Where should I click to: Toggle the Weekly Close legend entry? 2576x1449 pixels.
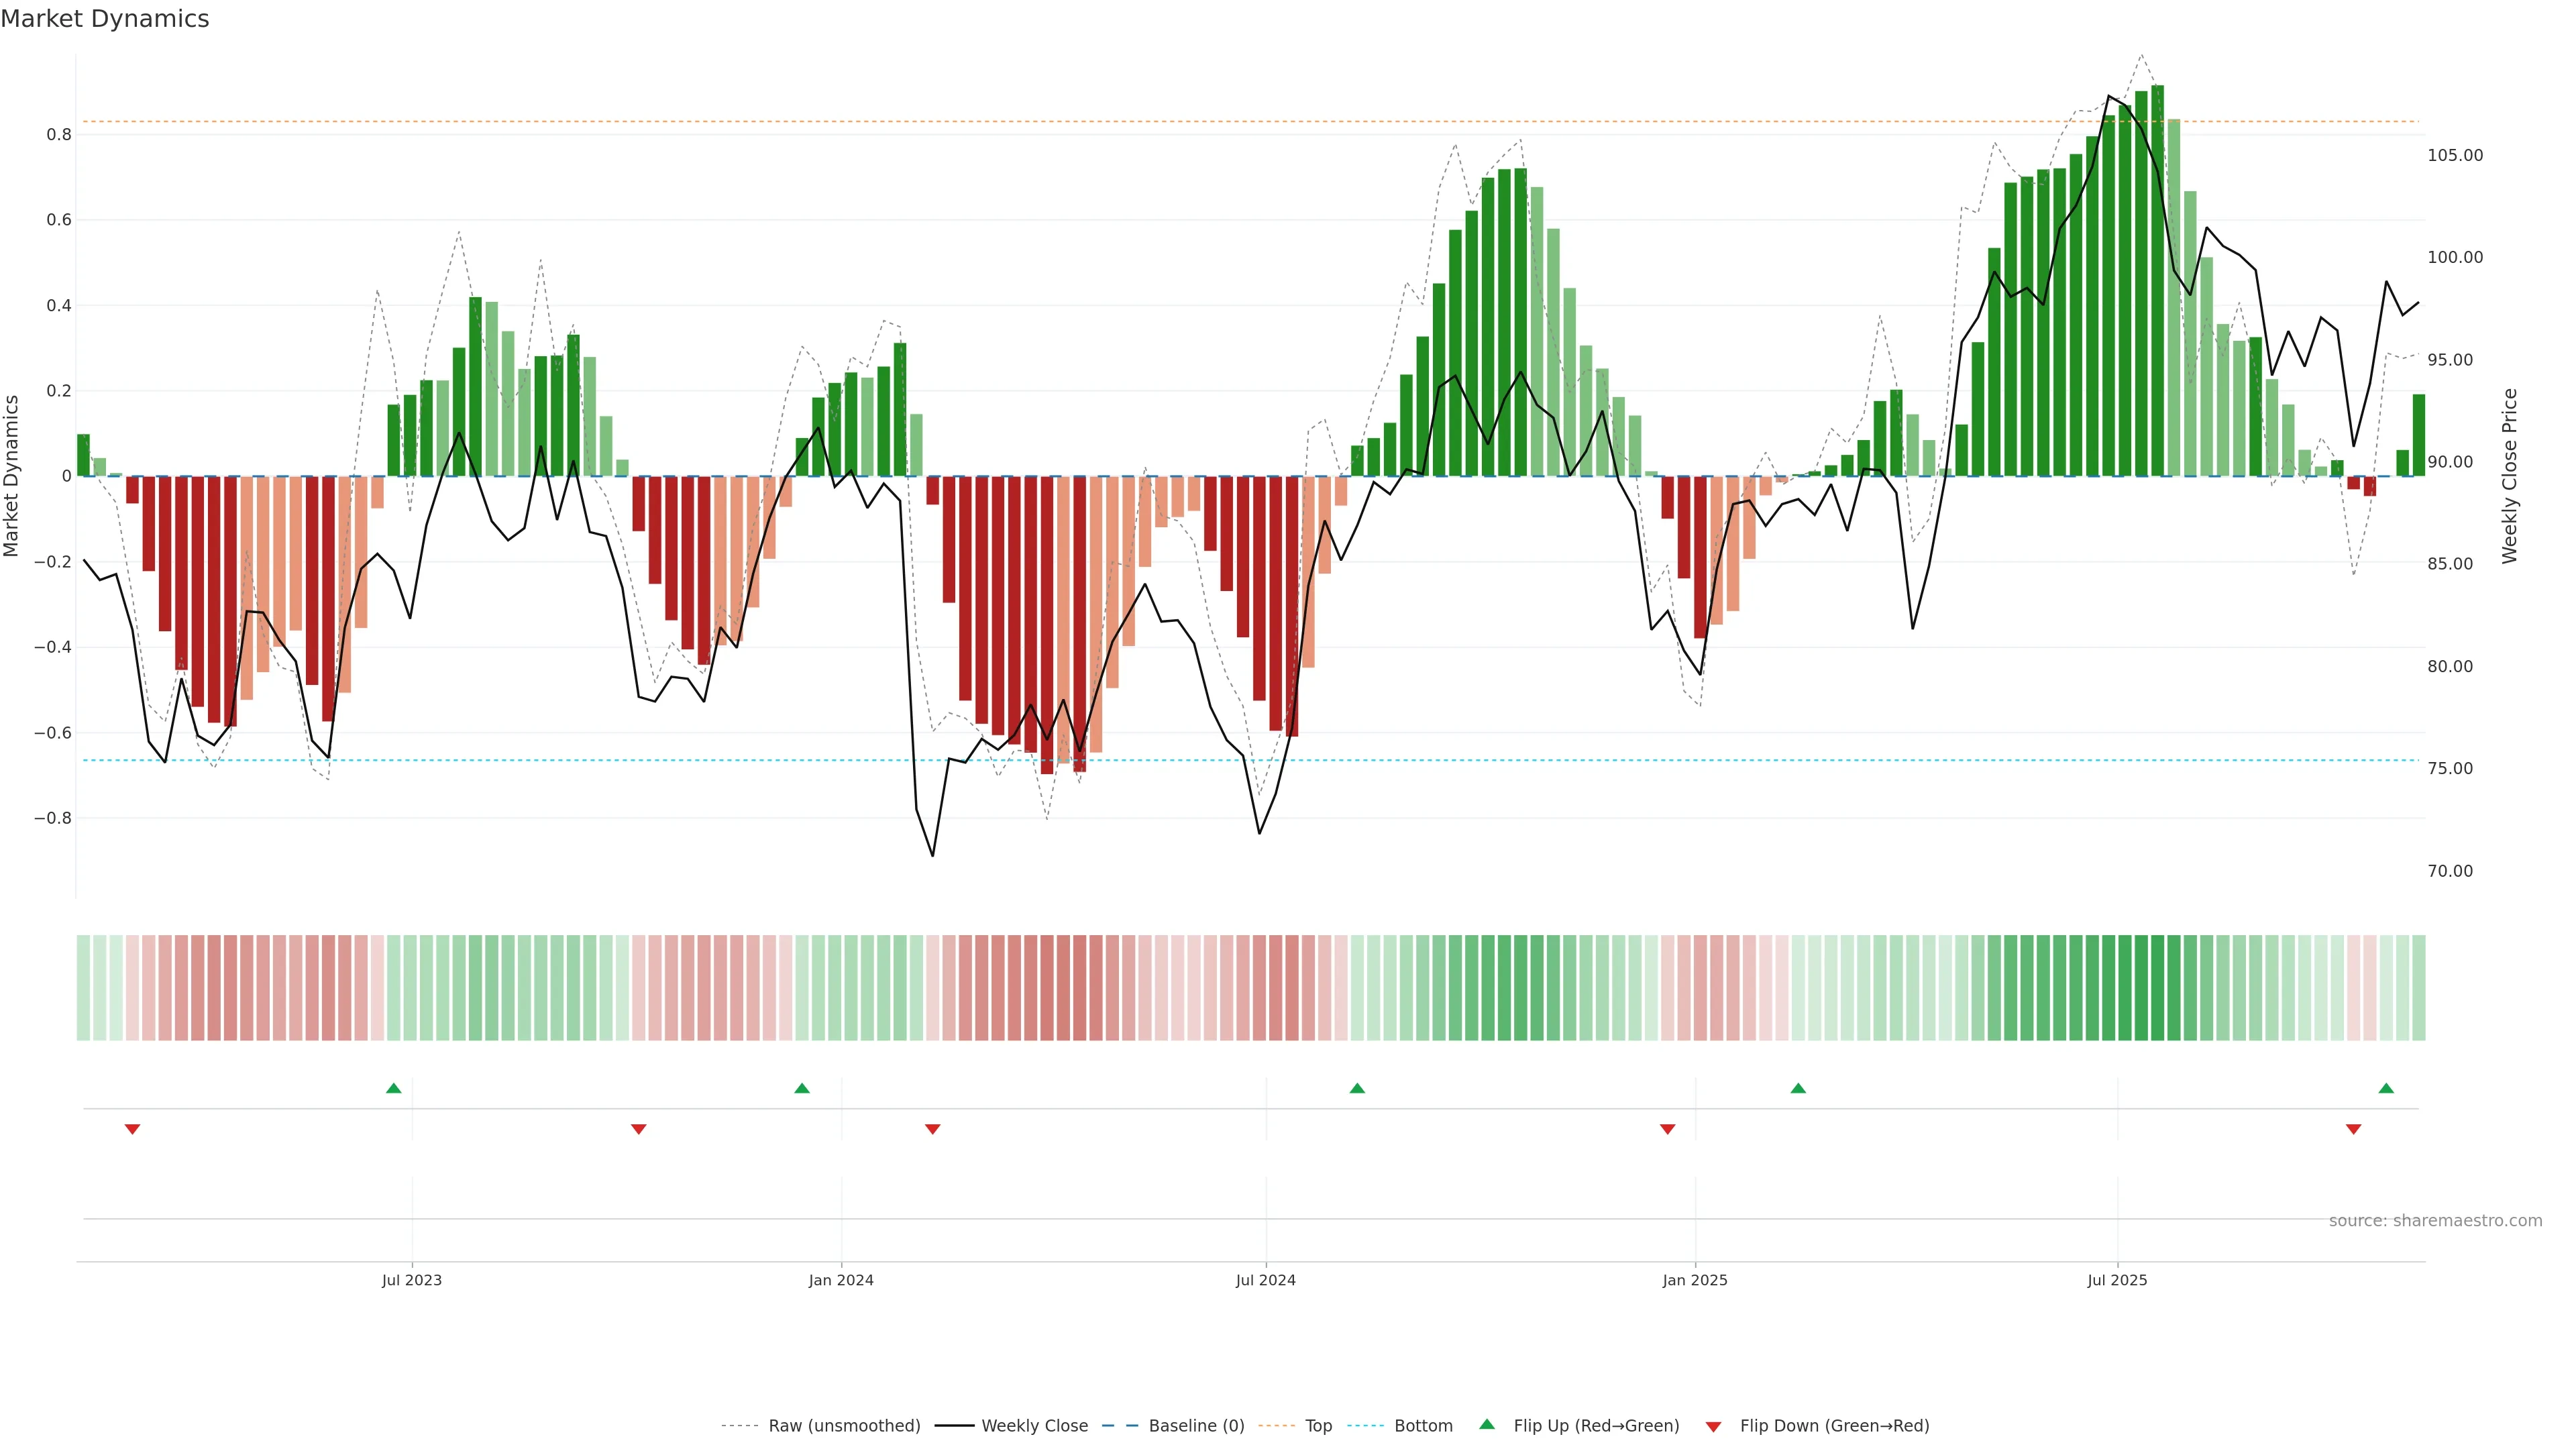coord(1034,1425)
